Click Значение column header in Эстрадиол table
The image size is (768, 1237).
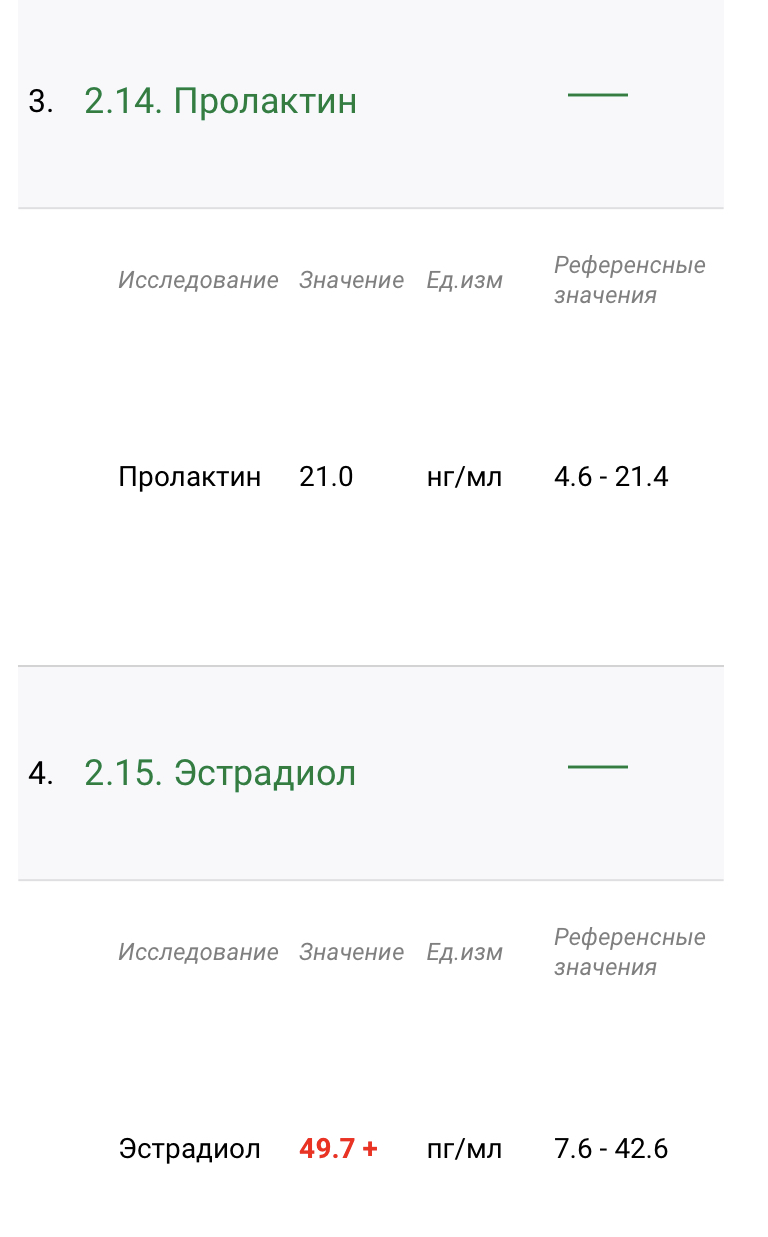351,952
